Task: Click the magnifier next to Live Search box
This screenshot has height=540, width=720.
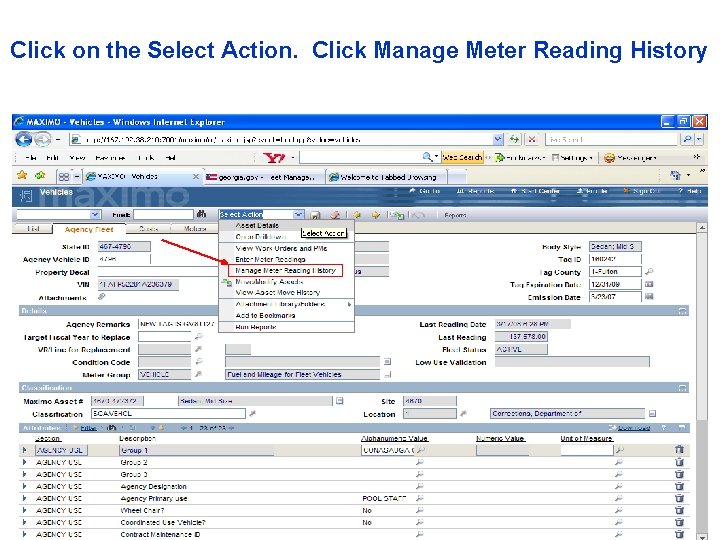Action: 687,139
